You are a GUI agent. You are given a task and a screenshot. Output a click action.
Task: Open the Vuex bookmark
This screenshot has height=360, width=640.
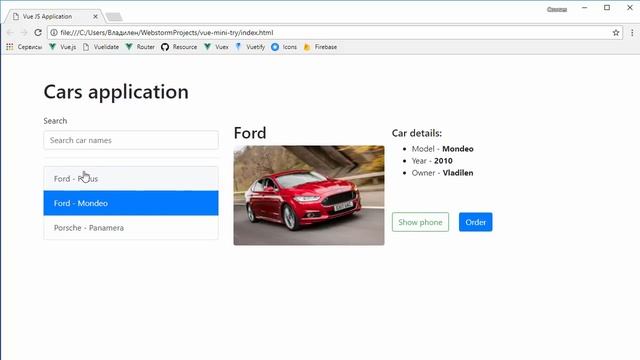(x=216, y=47)
